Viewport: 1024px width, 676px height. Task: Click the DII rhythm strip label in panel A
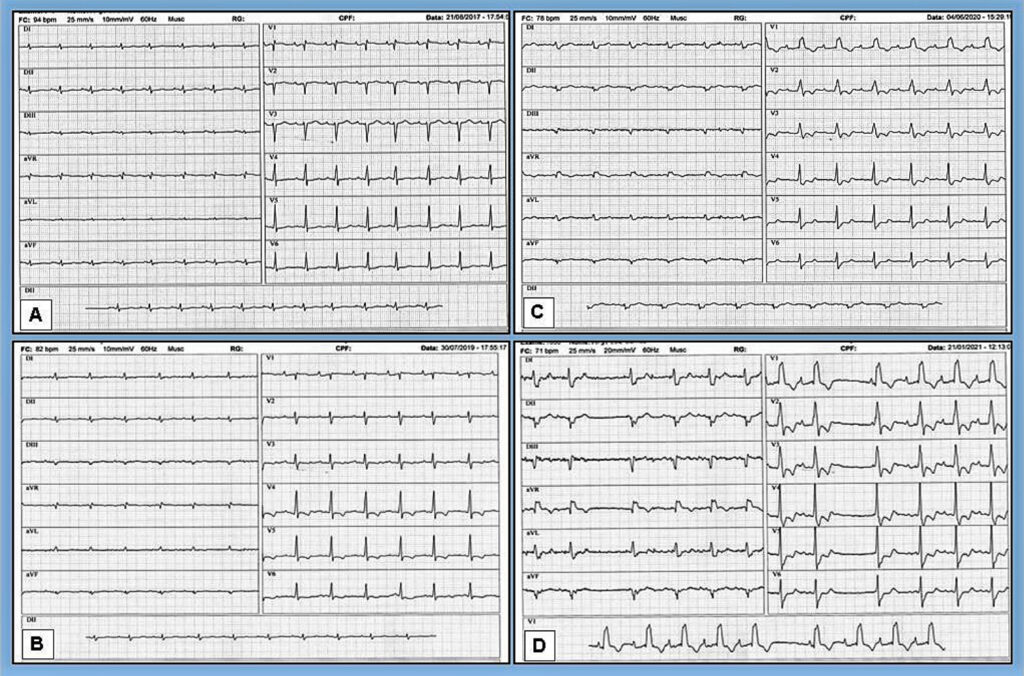coord(30,289)
